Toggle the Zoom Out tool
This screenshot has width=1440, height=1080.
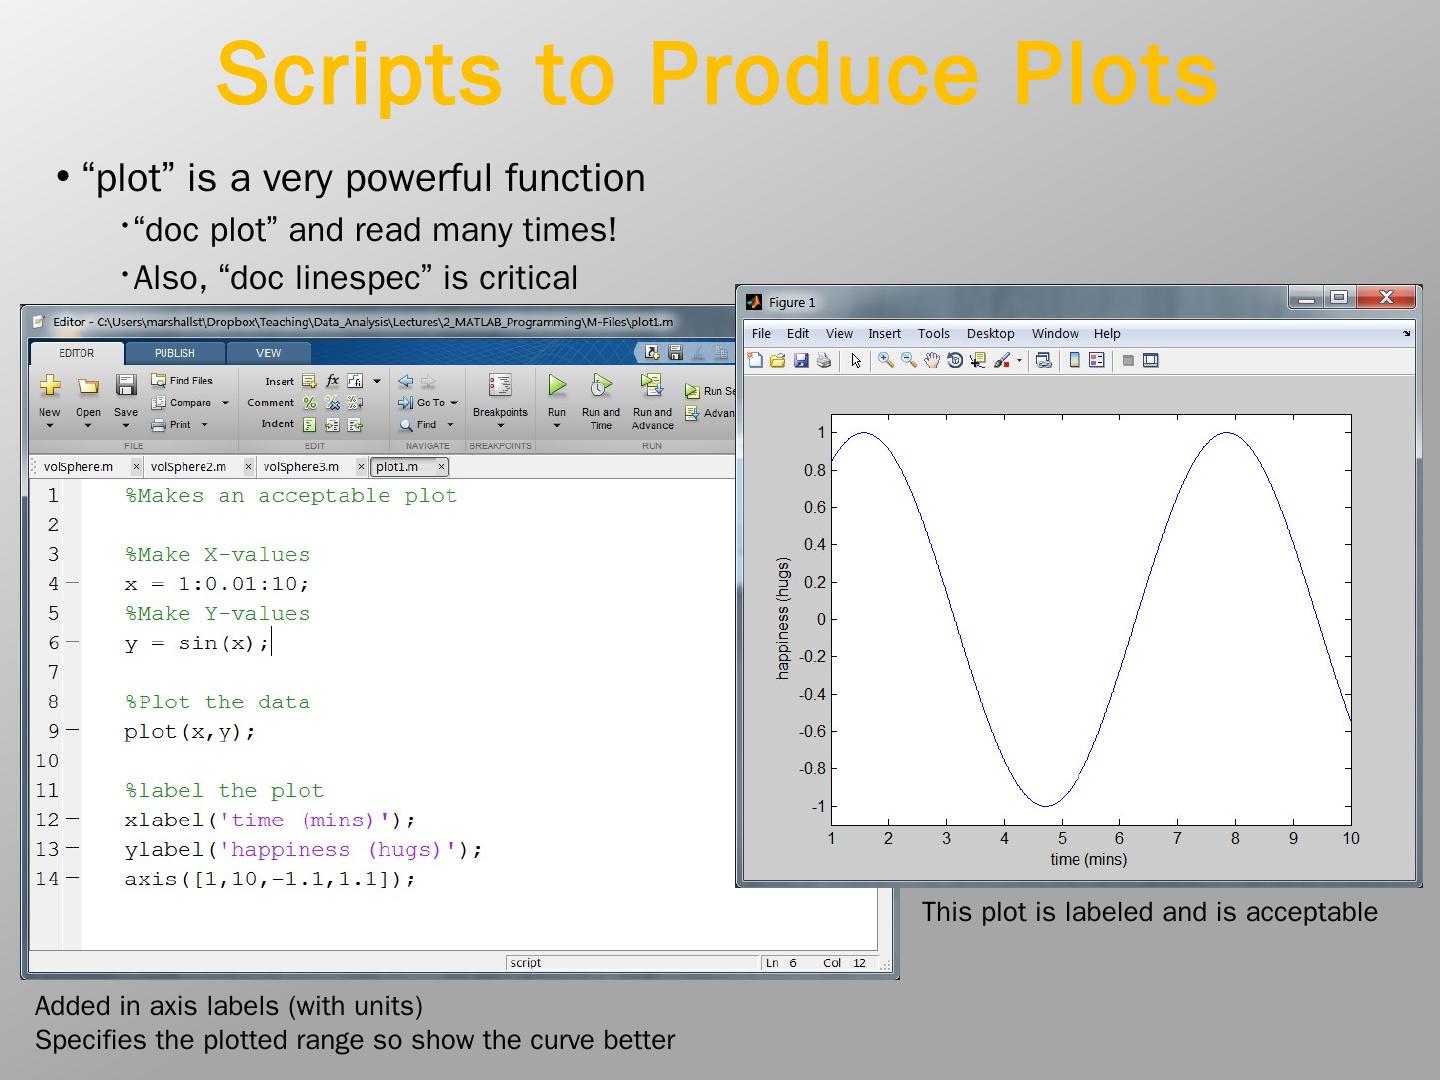coord(909,361)
